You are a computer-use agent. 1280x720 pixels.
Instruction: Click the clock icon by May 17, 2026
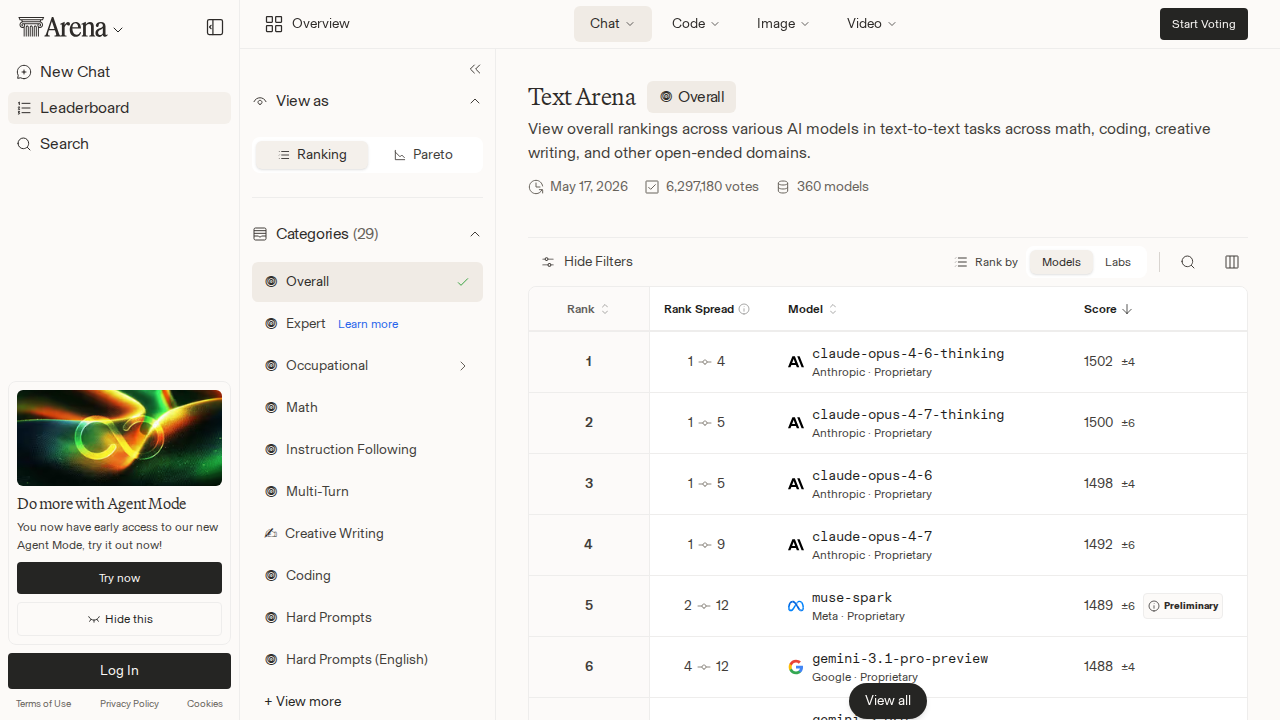pos(536,187)
